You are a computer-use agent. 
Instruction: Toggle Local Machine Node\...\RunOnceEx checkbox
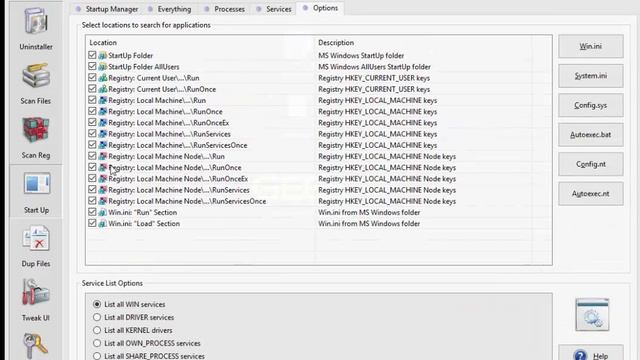[x=92, y=178]
